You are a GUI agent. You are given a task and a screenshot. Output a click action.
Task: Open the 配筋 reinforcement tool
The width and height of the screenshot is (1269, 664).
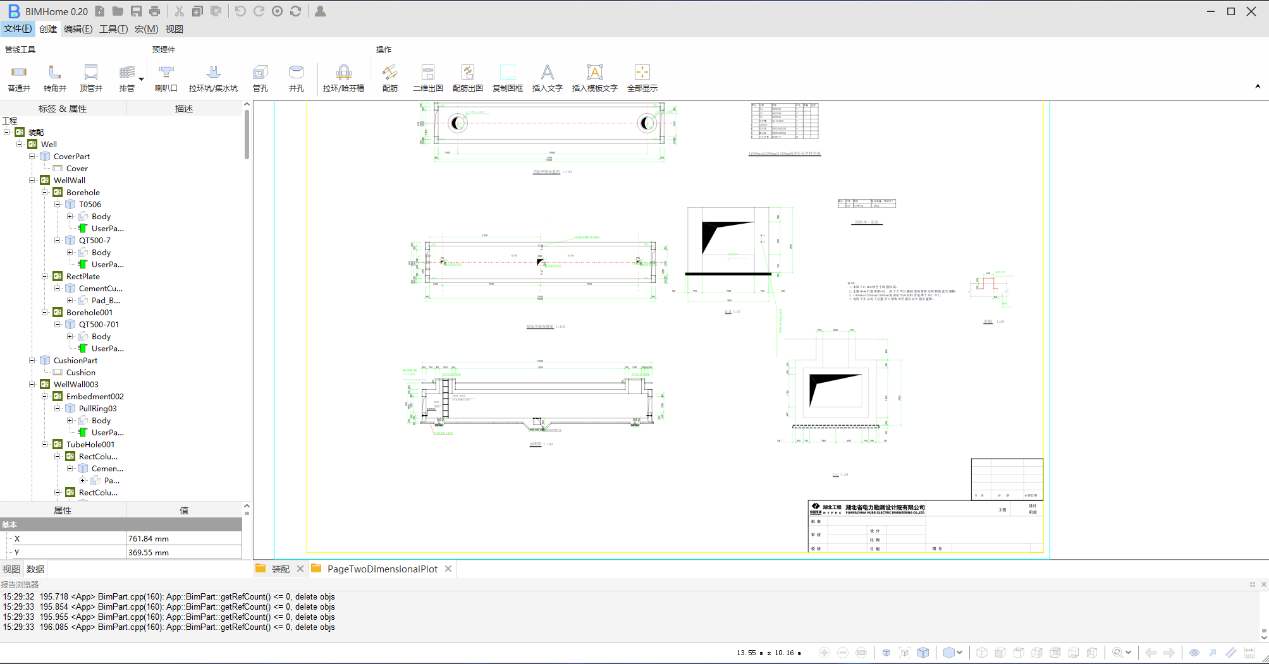coord(390,79)
